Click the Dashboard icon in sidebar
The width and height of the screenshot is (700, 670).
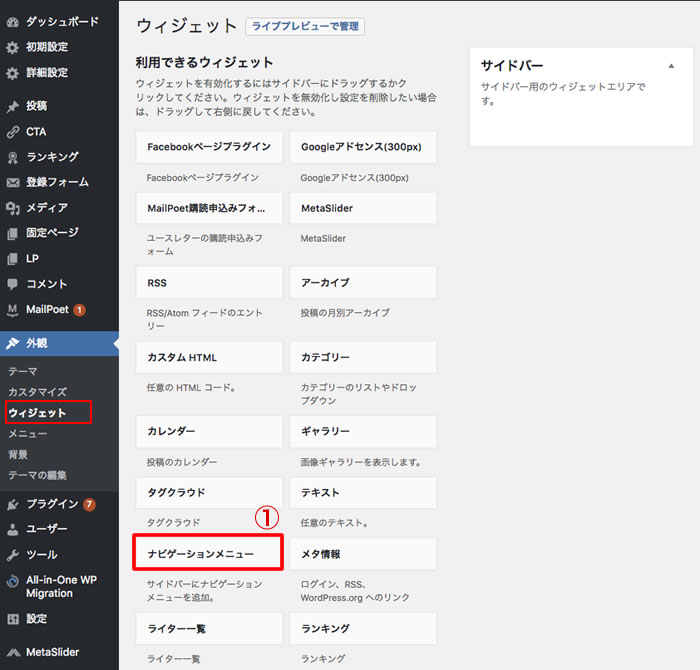click(12, 21)
